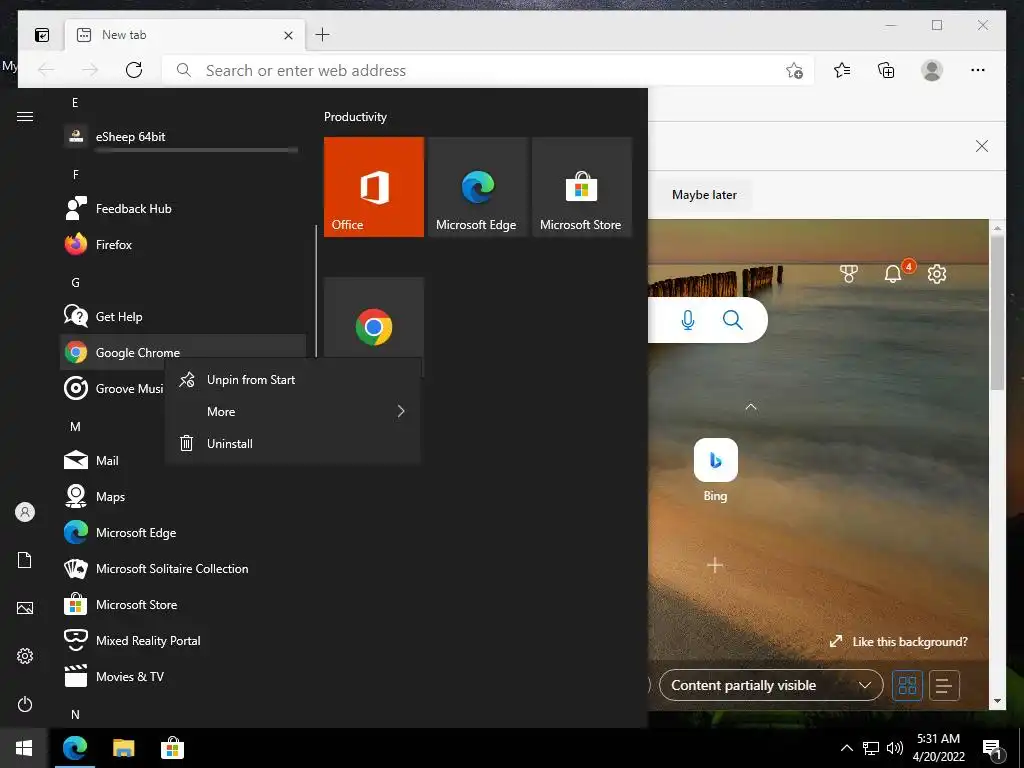Viewport: 1024px width, 768px height.
Task: Jump to letter M app group header
Action: (76, 426)
